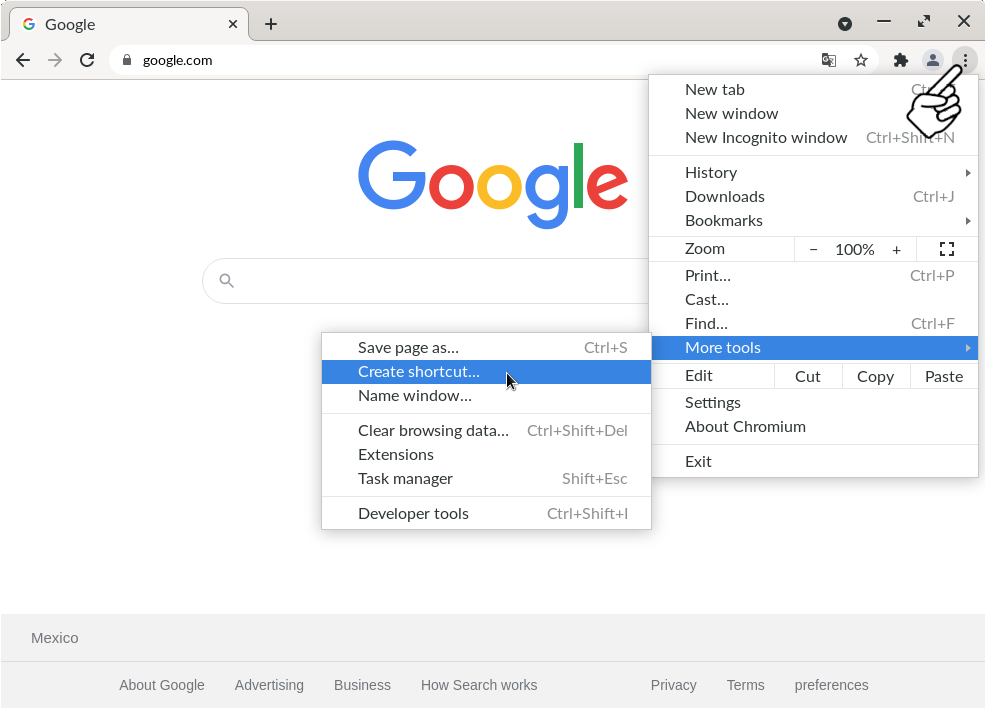
Task: Follow the Advertising footer link
Action: 269,685
